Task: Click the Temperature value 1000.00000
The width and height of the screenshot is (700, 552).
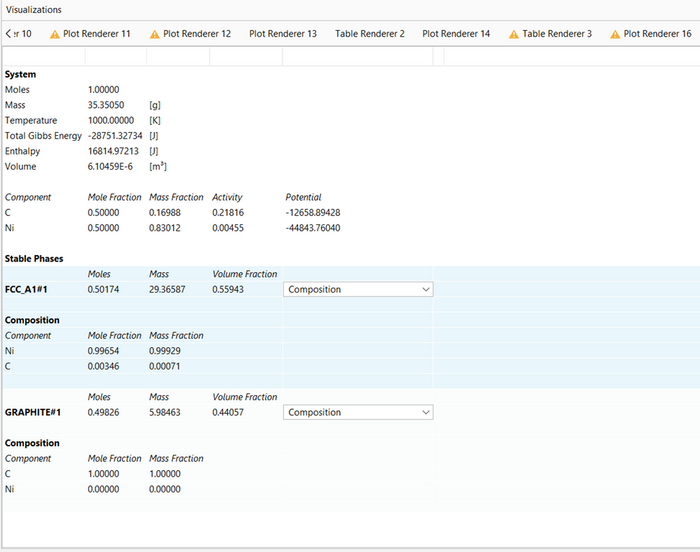Action: pos(110,120)
